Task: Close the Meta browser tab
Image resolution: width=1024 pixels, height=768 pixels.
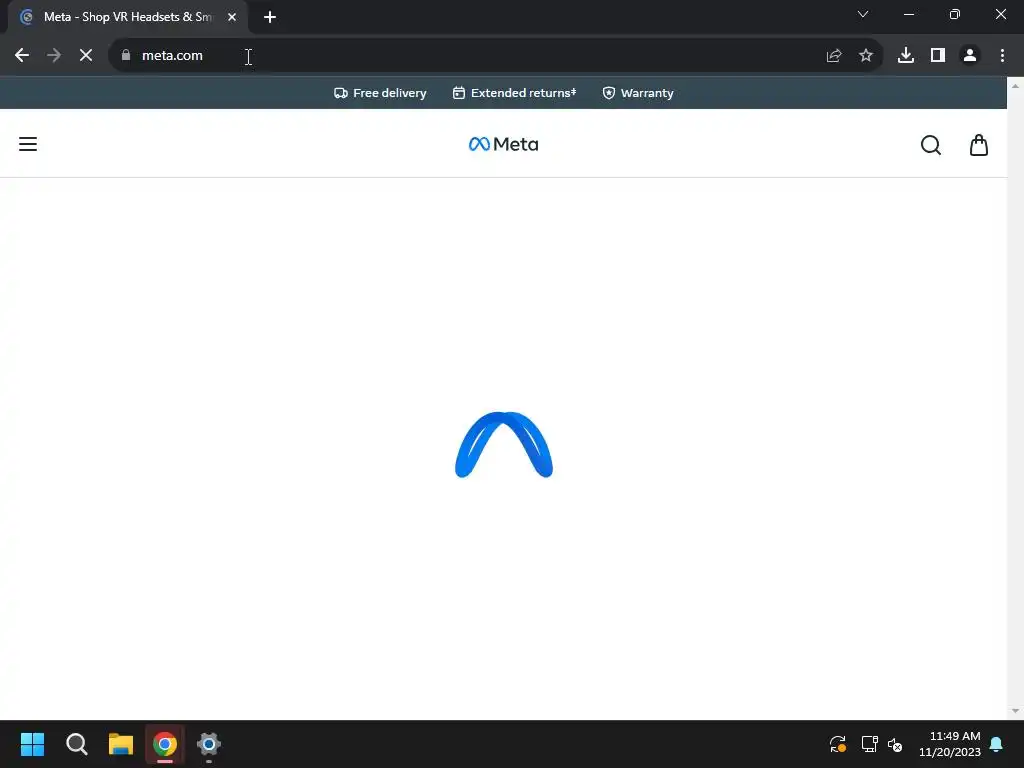Action: [232, 17]
